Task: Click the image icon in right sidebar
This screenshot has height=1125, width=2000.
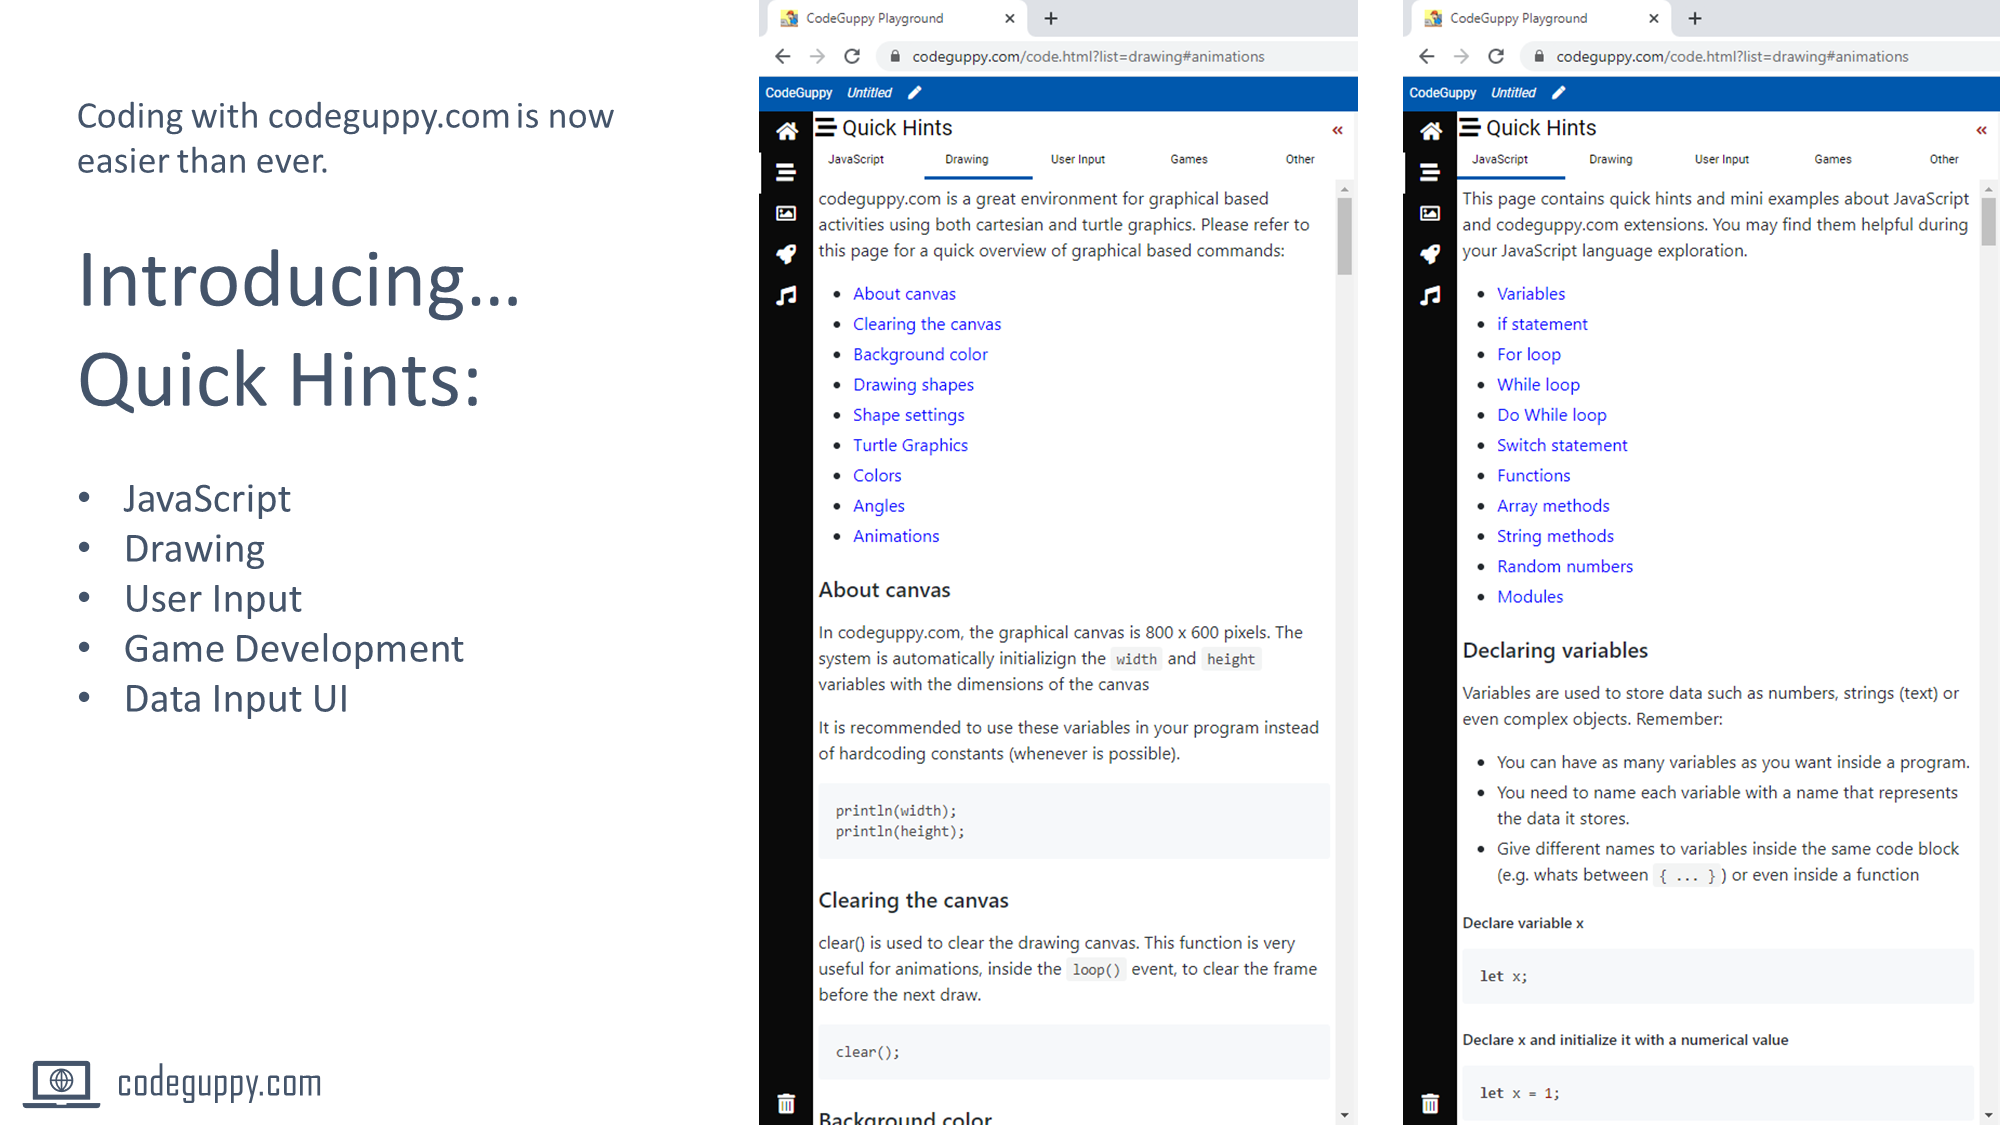Action: [1430, 213]
